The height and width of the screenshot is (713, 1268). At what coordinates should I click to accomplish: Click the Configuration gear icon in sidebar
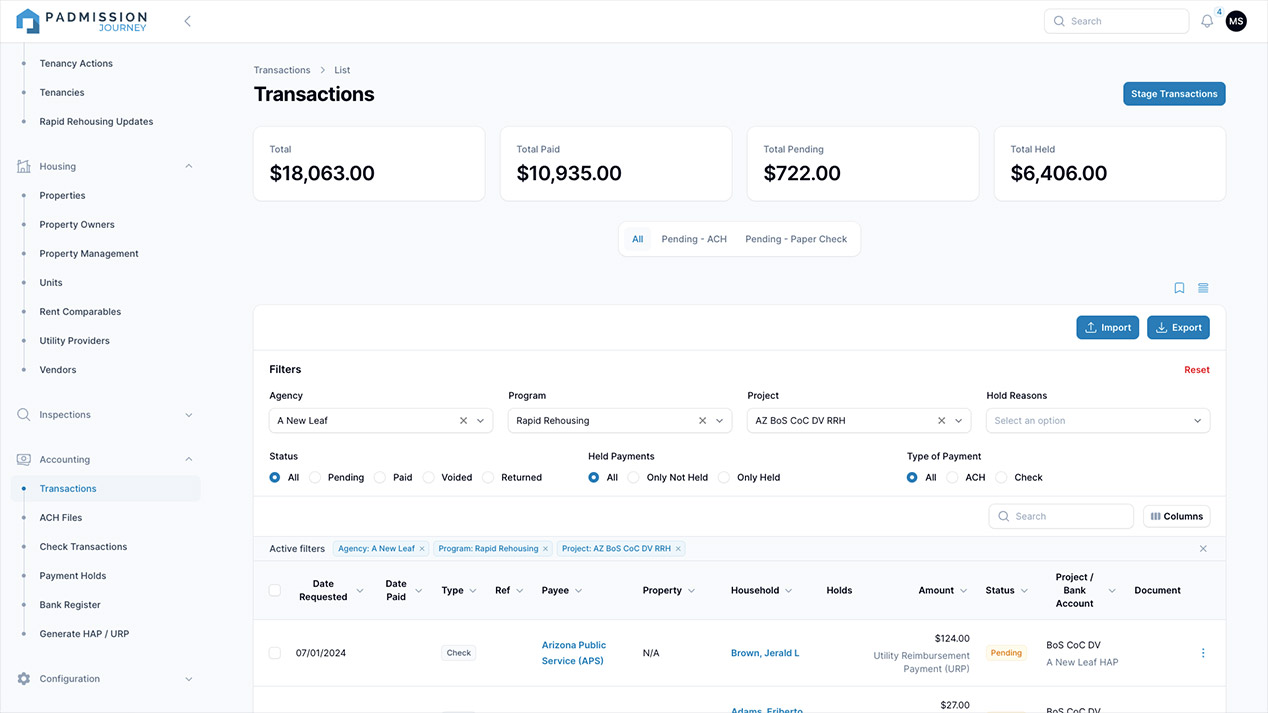point(24,679)
